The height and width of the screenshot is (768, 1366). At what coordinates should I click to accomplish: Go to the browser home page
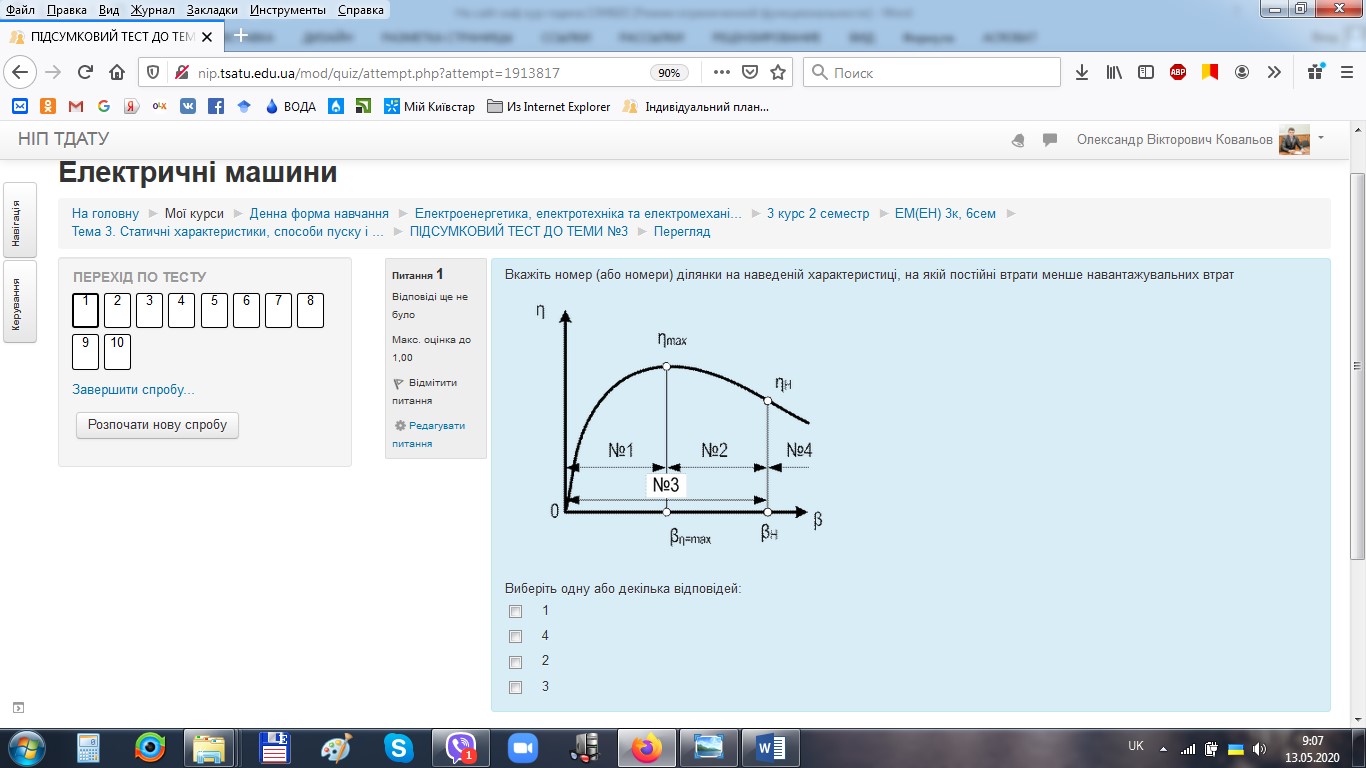pos(117,73)
